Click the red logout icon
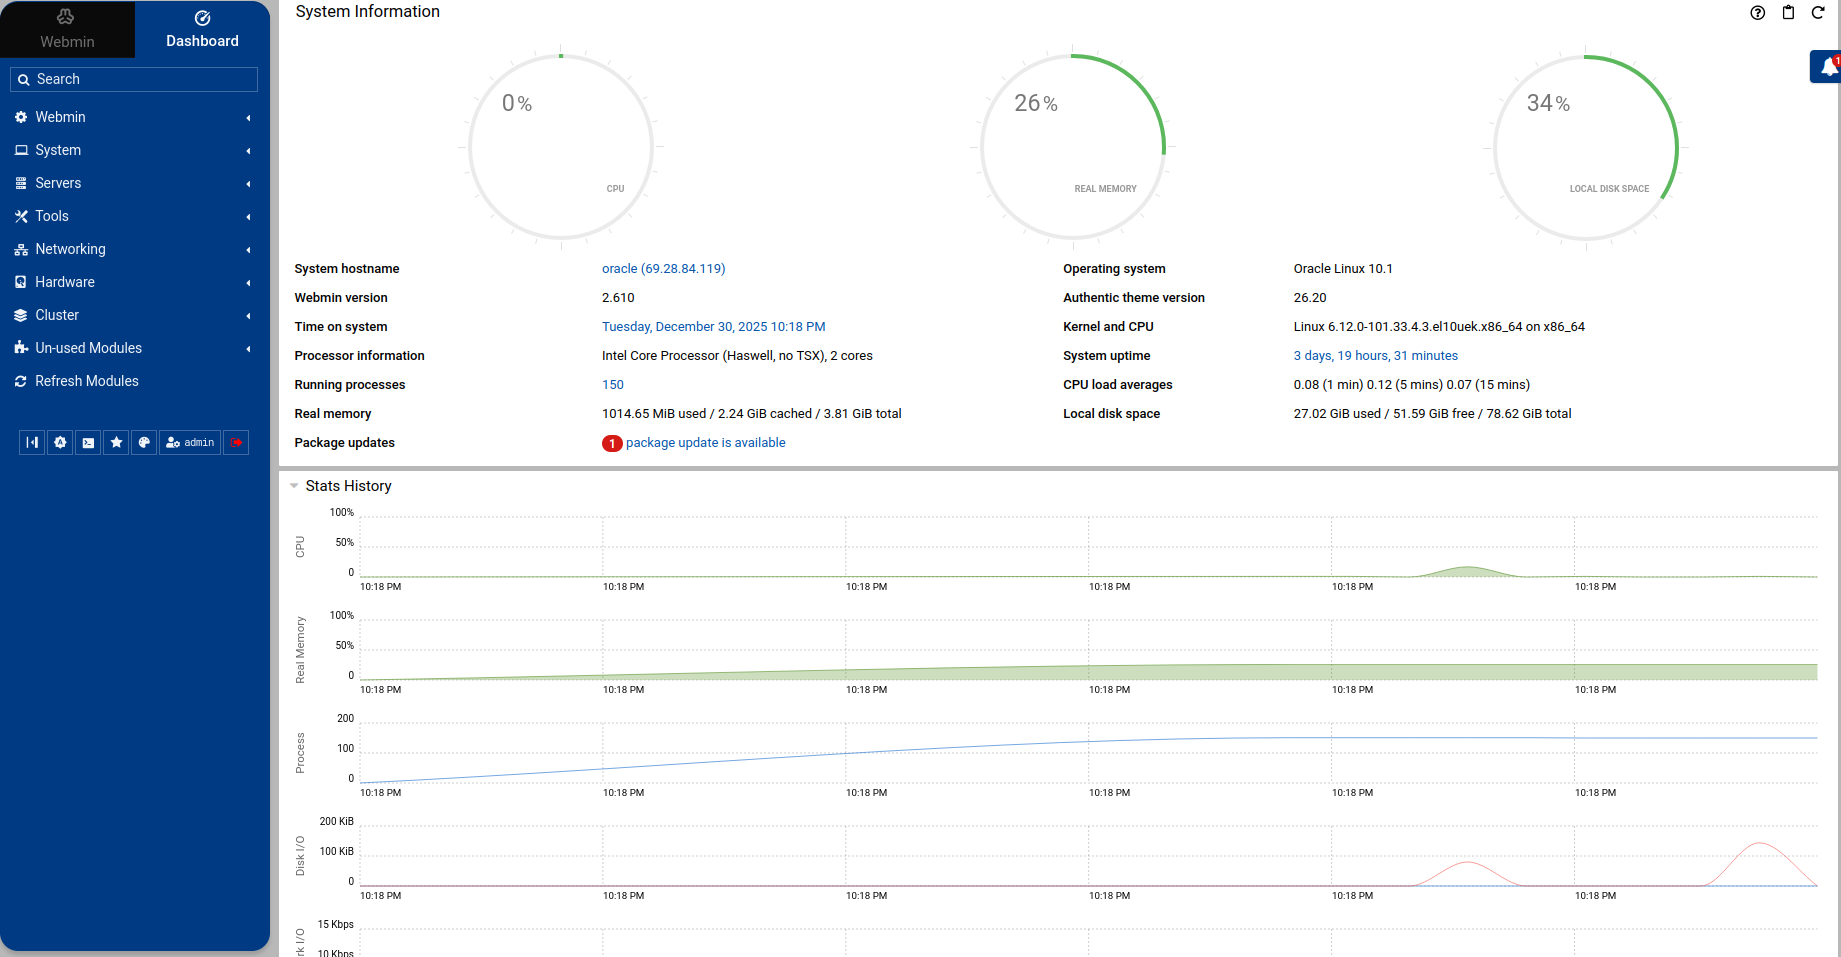This screenshot has width=1841, height=957. (x=236, y=442)
